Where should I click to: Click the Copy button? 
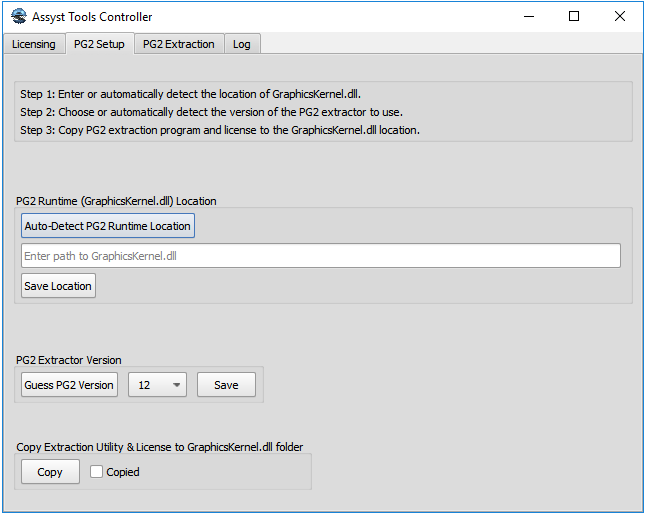click(x=50, y=472)
